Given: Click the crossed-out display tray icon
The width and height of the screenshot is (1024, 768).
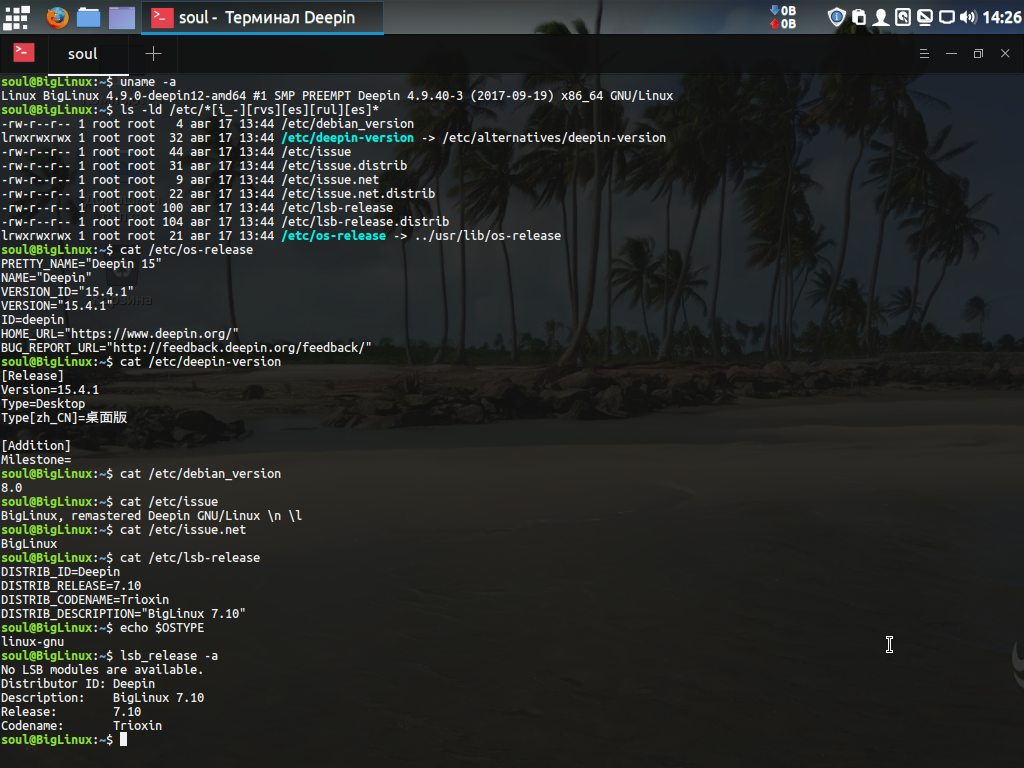Looking at the screenshot, I should pyautogui.click(x=925, y=17).
